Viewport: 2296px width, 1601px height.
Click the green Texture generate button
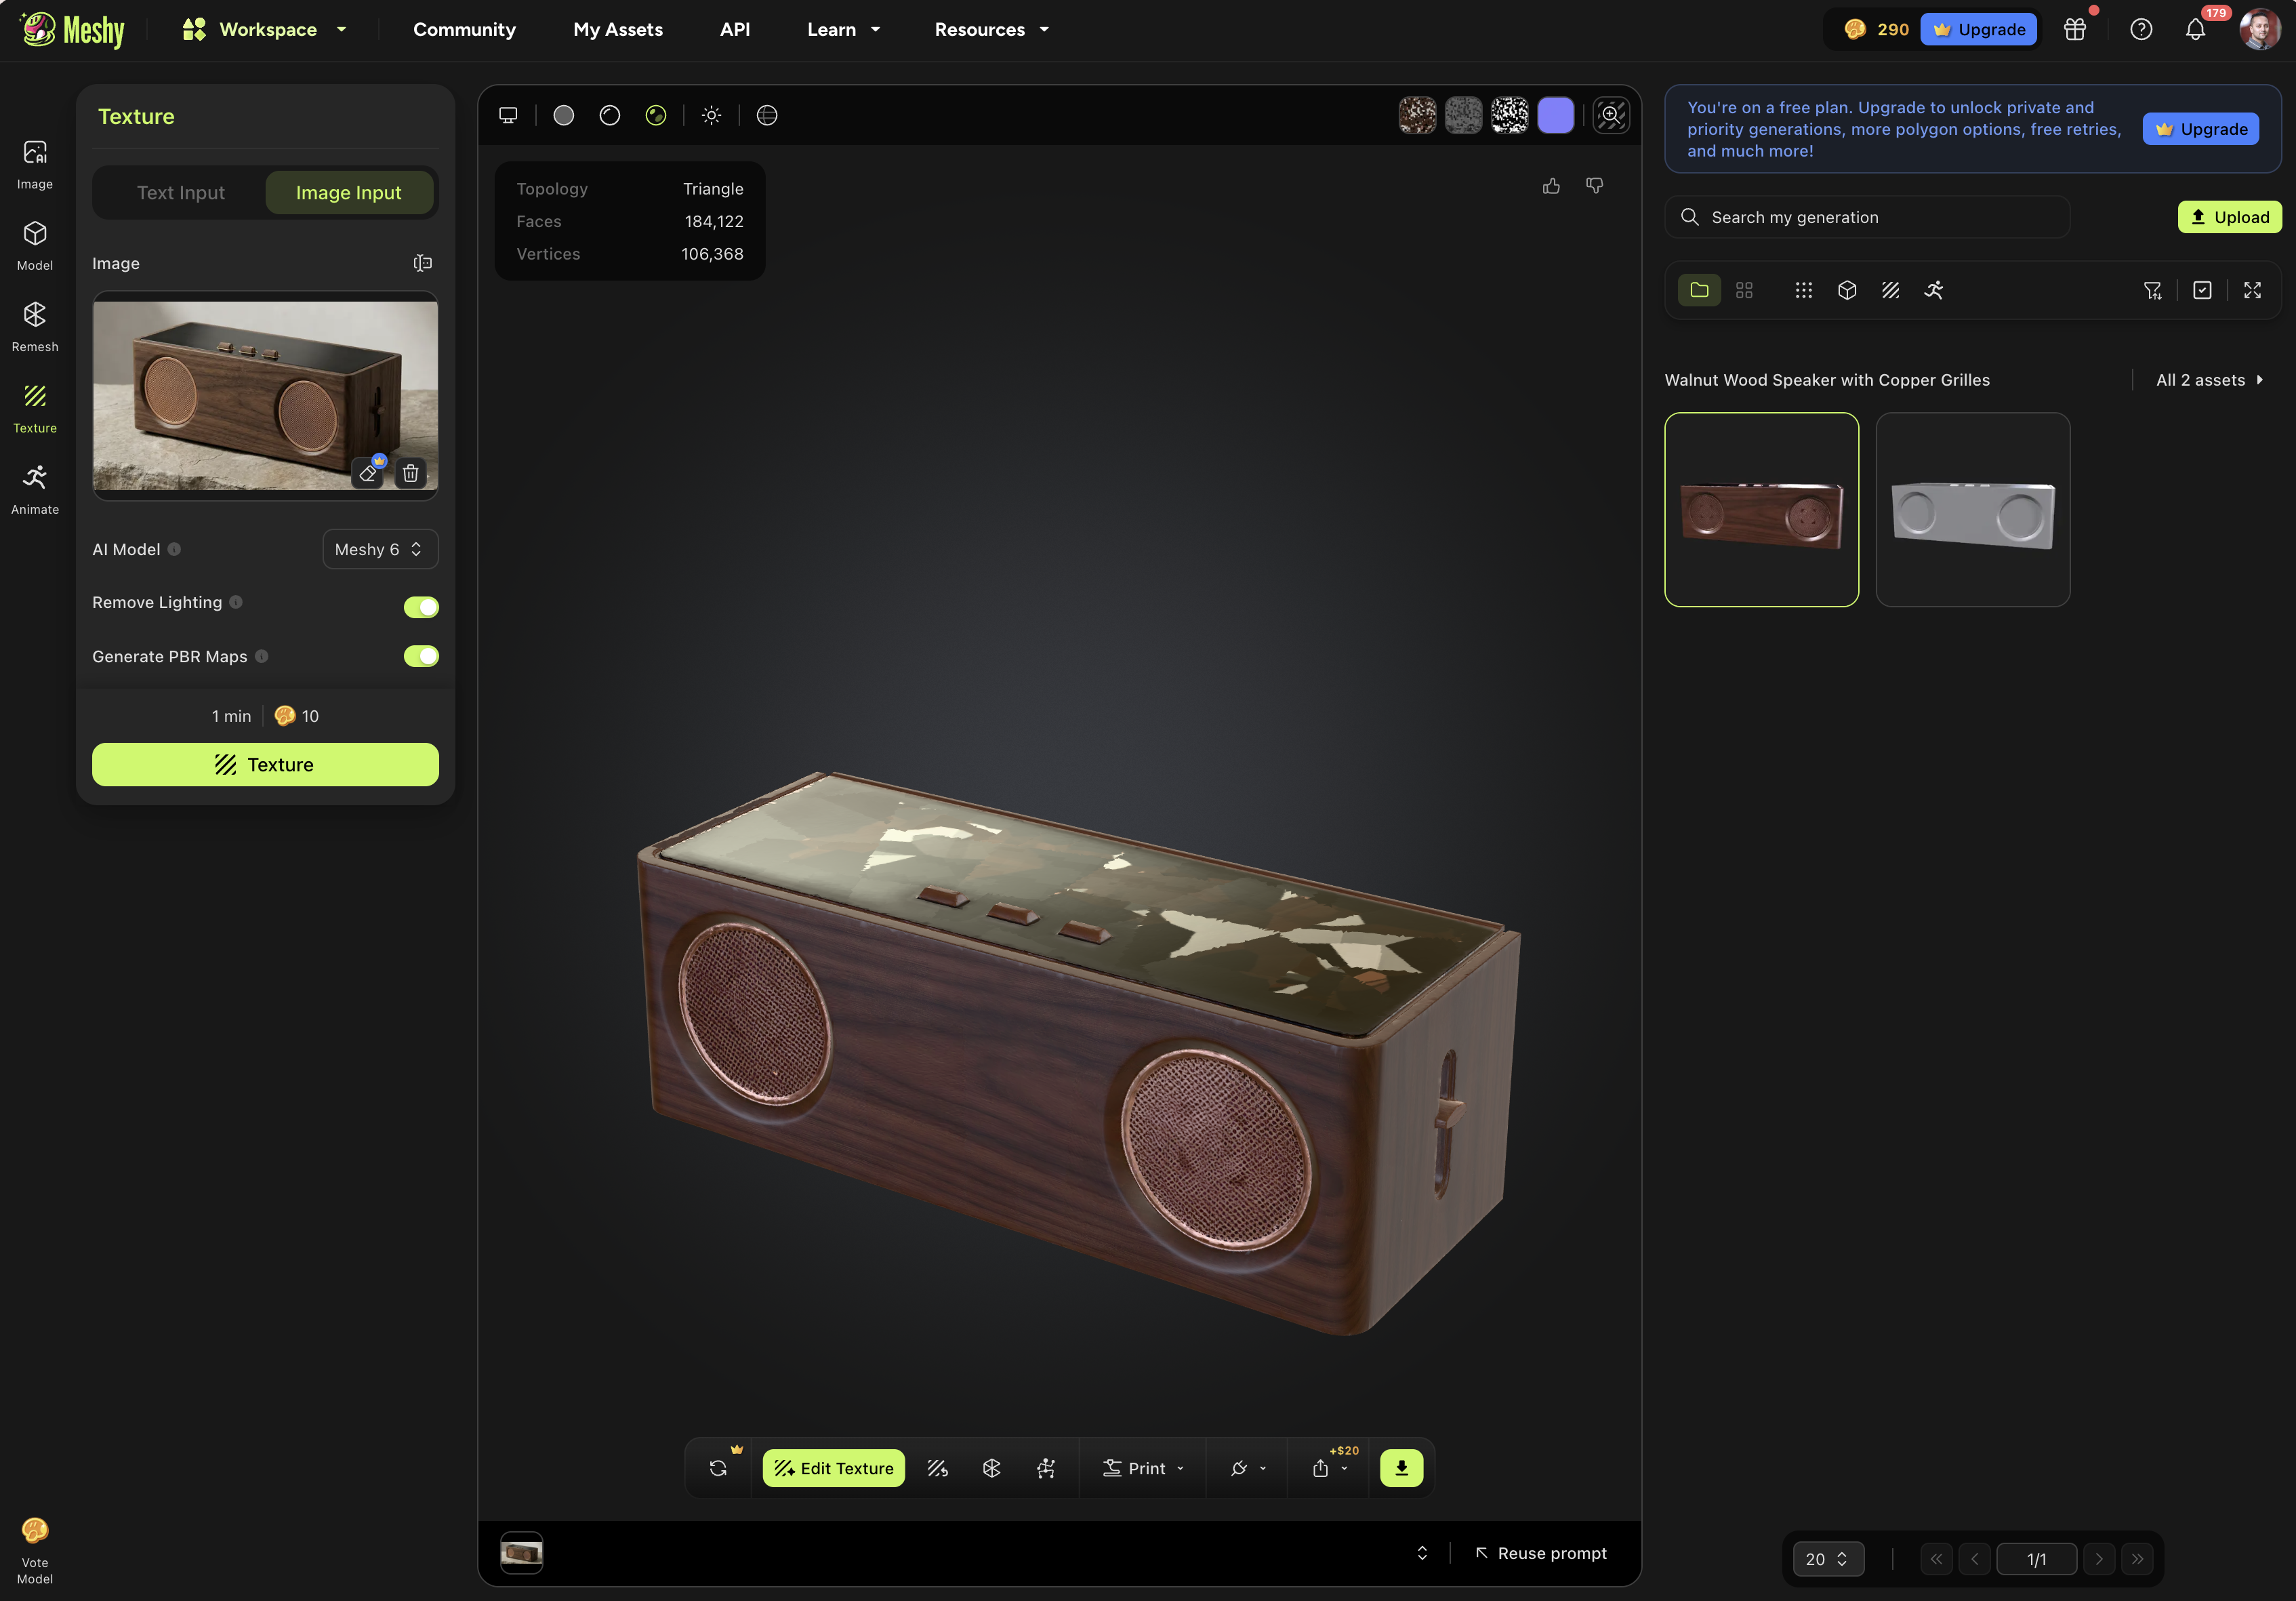265,764
